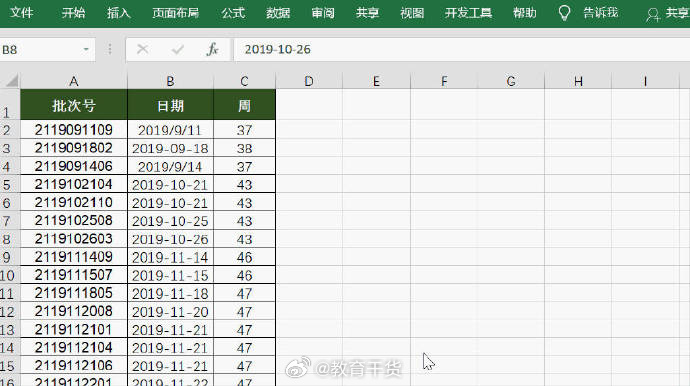Open the 页面布局 ribbon tab
The image size is (690, 386).
pos(176,13)
